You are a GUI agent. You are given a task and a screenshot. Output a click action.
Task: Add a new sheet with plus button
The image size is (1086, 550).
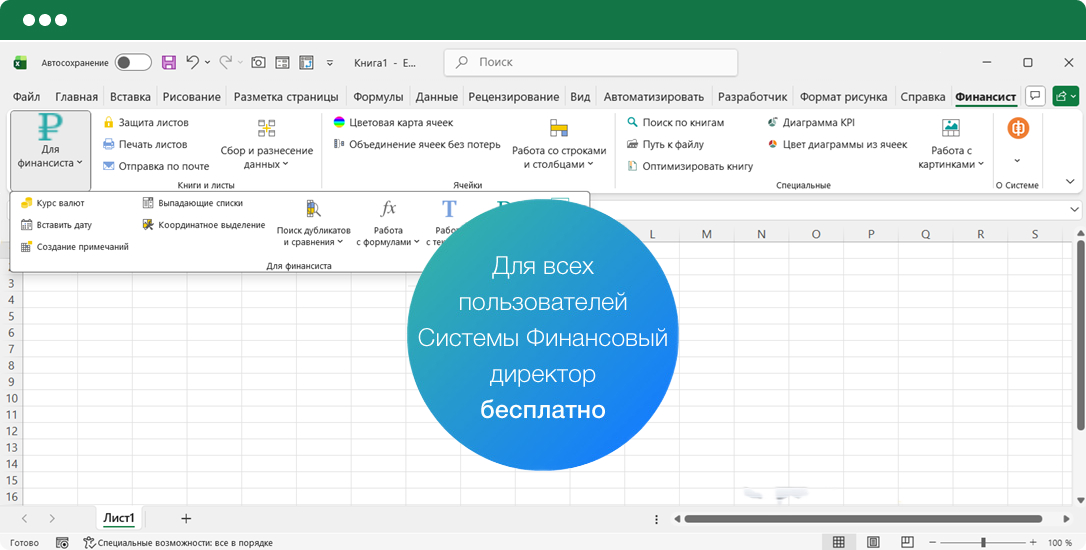186,518
